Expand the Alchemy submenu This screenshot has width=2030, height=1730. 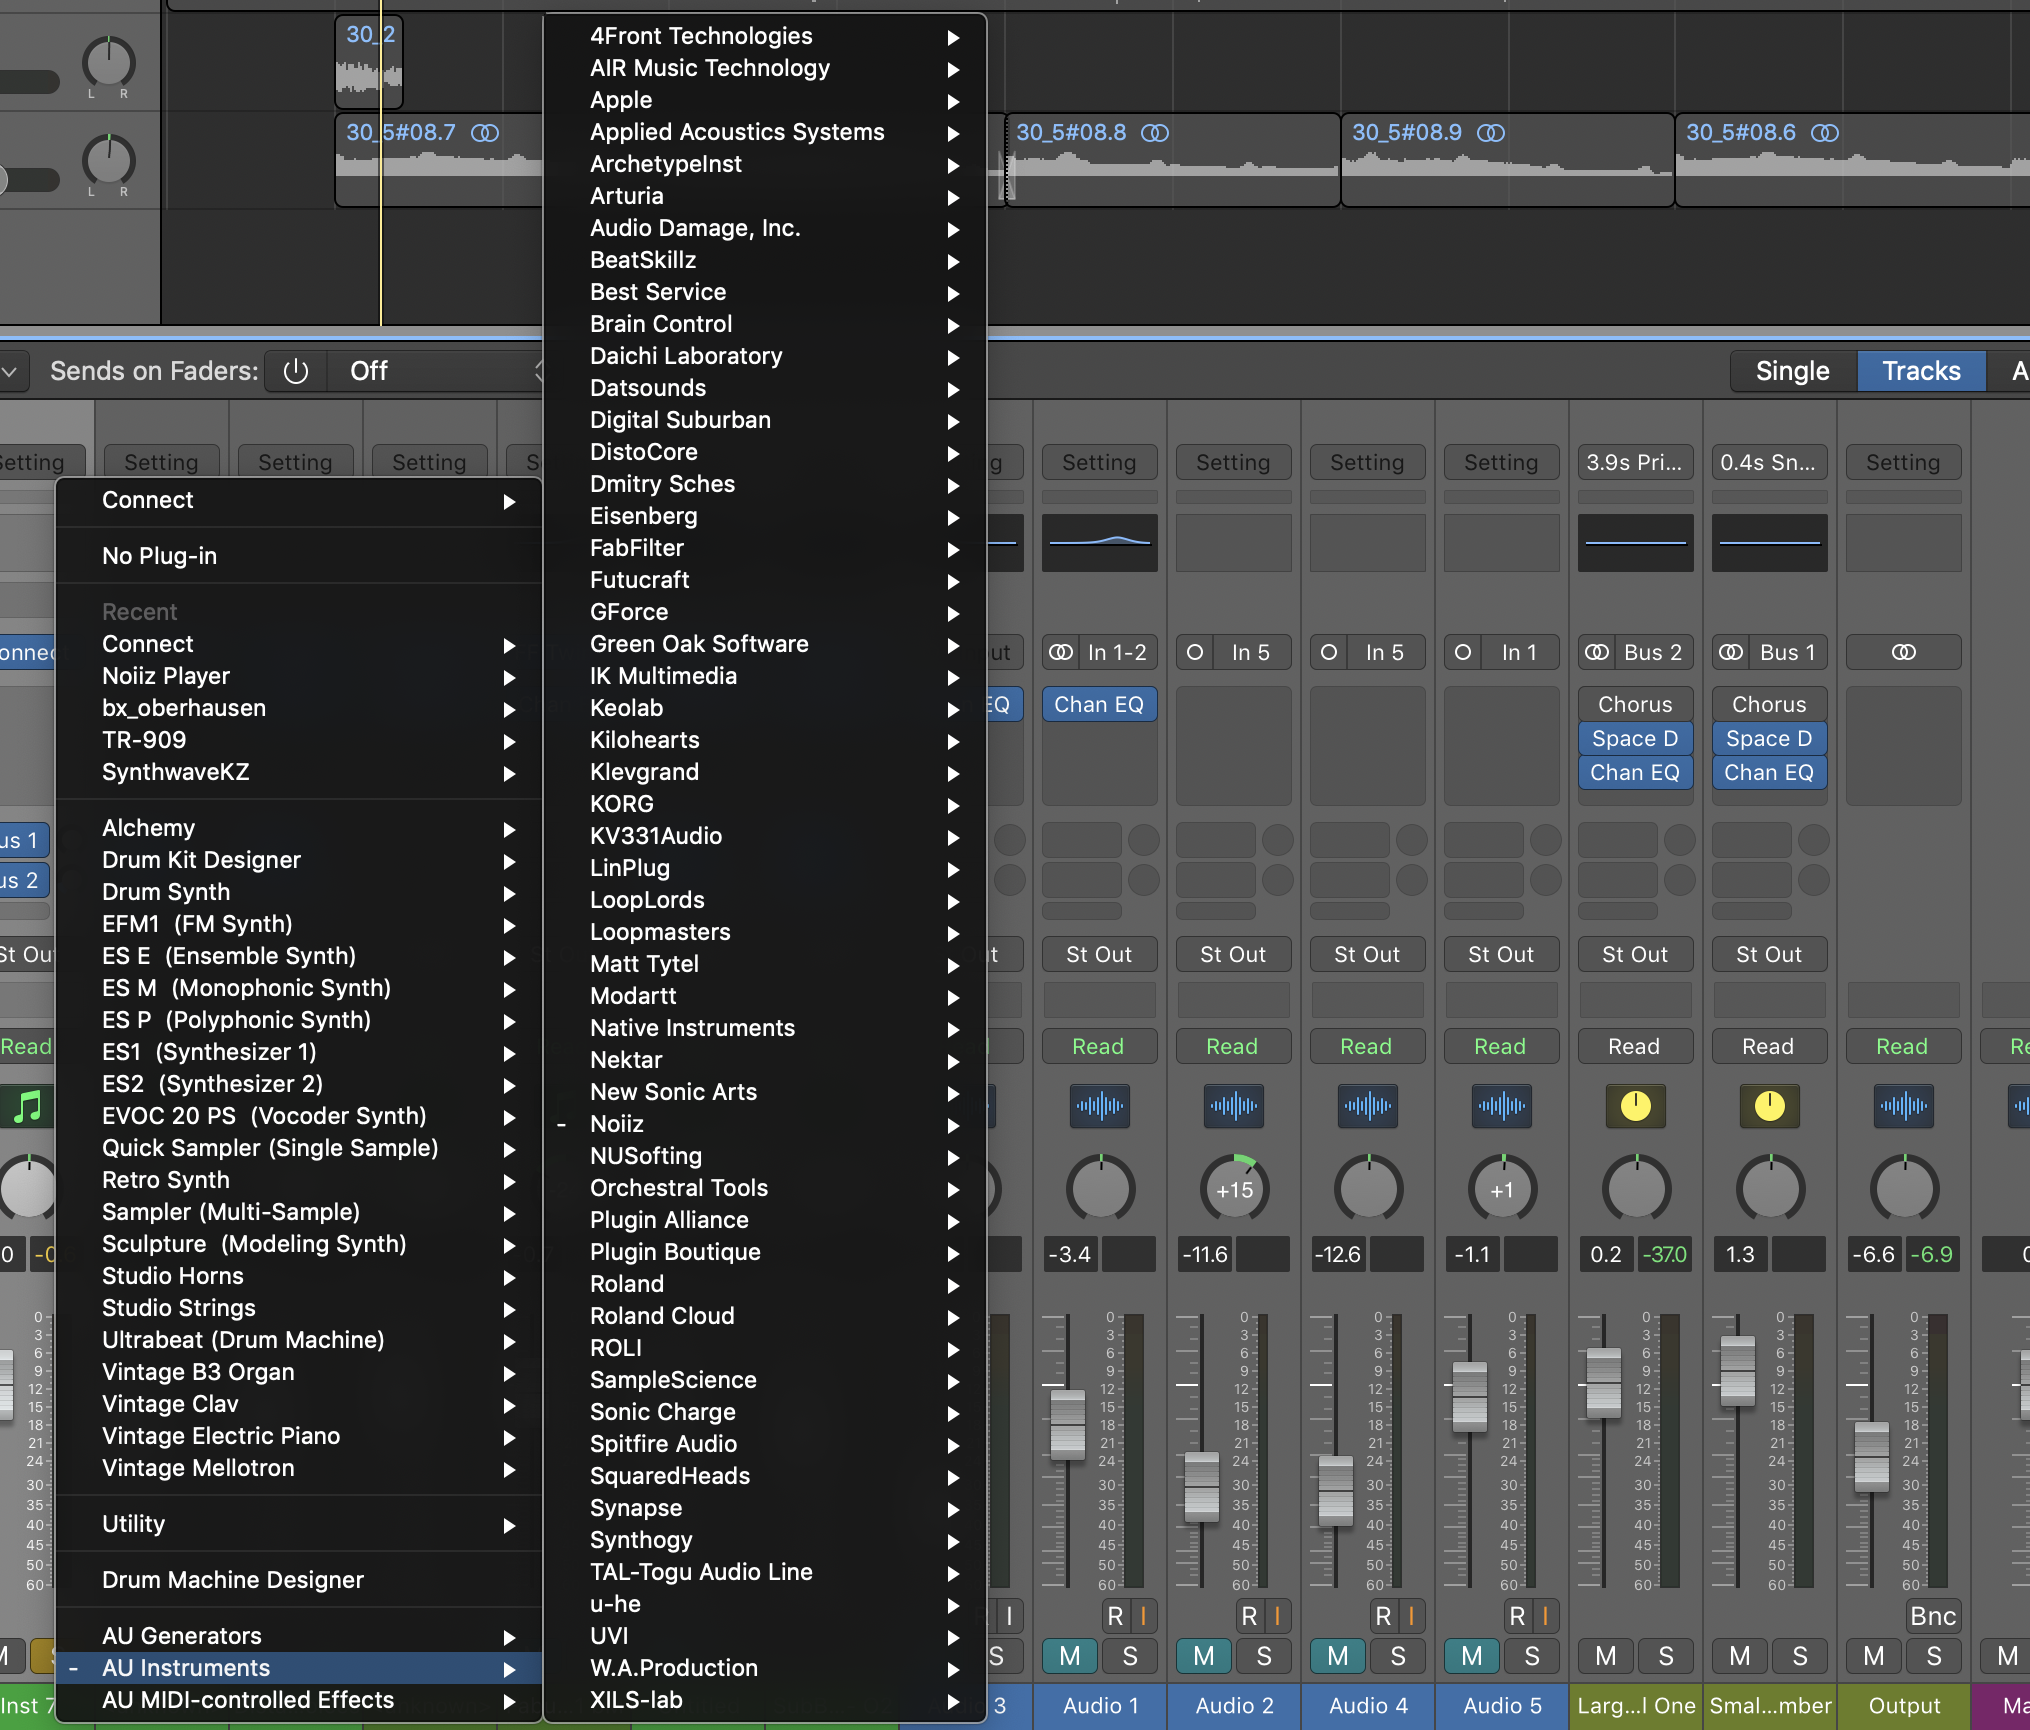coord(300,829)
